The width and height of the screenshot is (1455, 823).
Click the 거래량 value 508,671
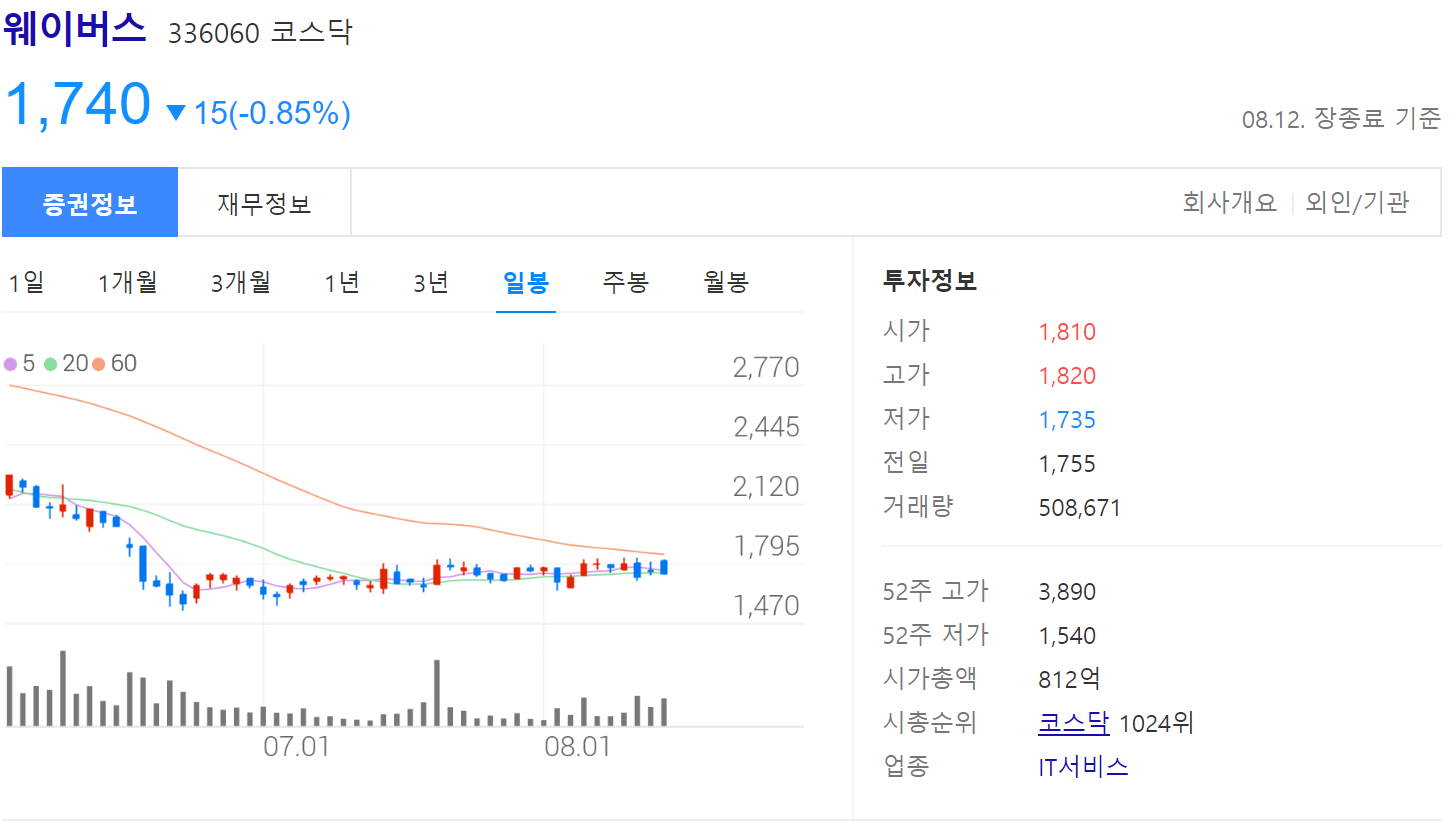(1080, 508)
